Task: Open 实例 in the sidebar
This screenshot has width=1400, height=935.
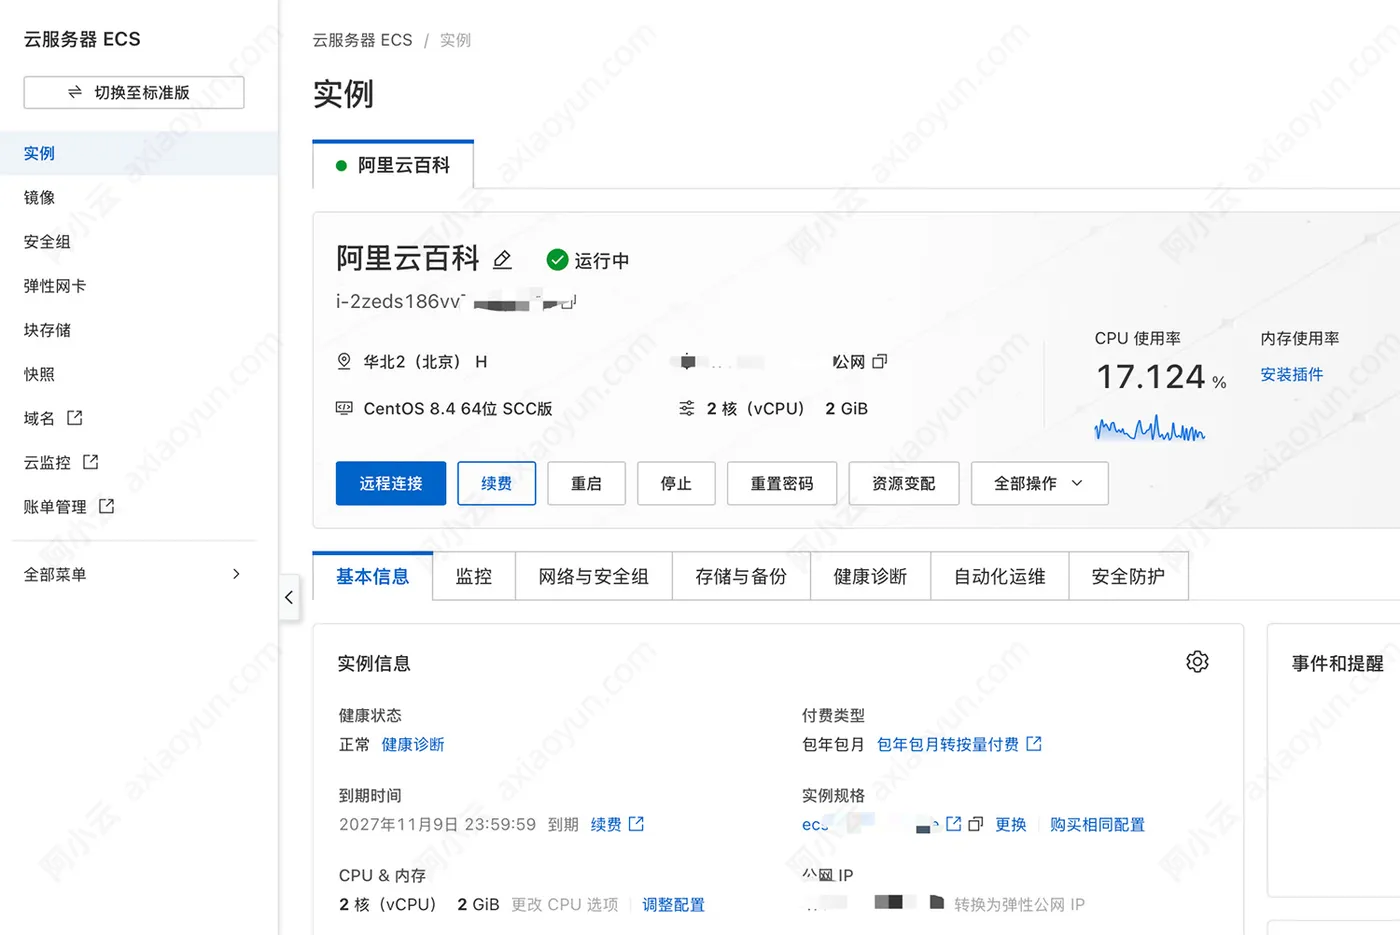Action: [x=139, y=153]
